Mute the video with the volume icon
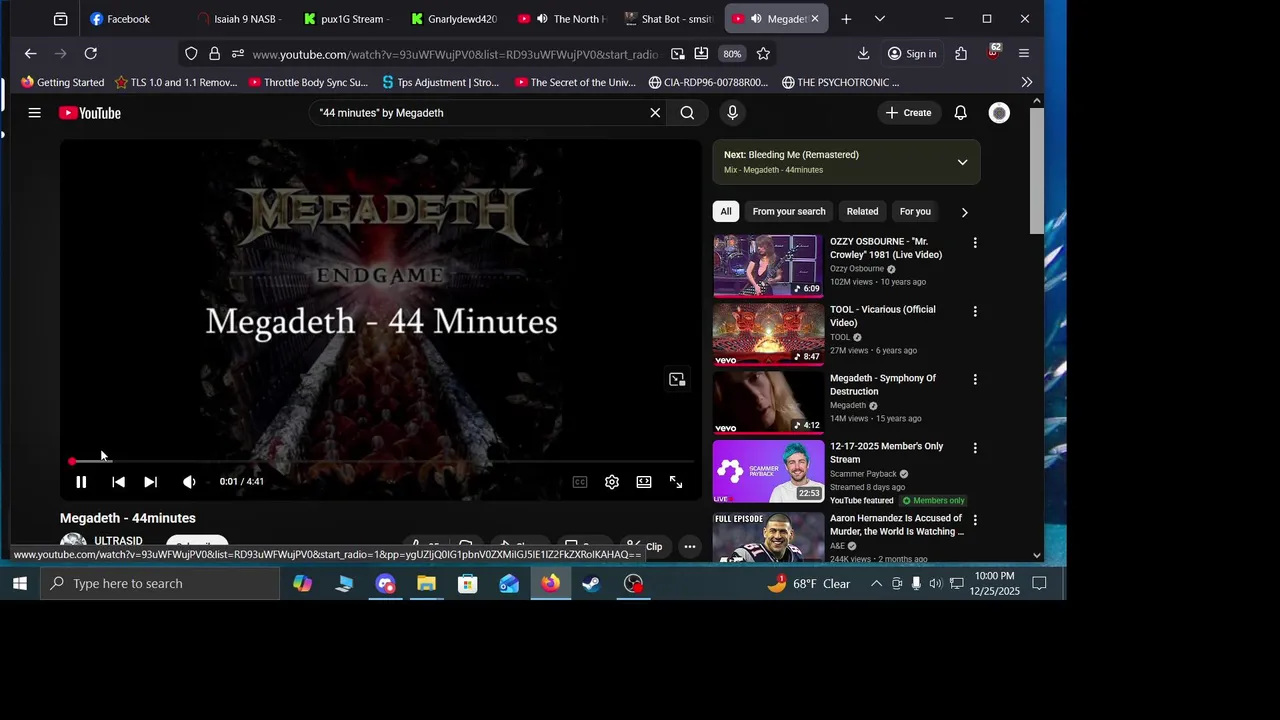Image resolution: width=1280 pixels, height=720 pixels. (189, 482)
